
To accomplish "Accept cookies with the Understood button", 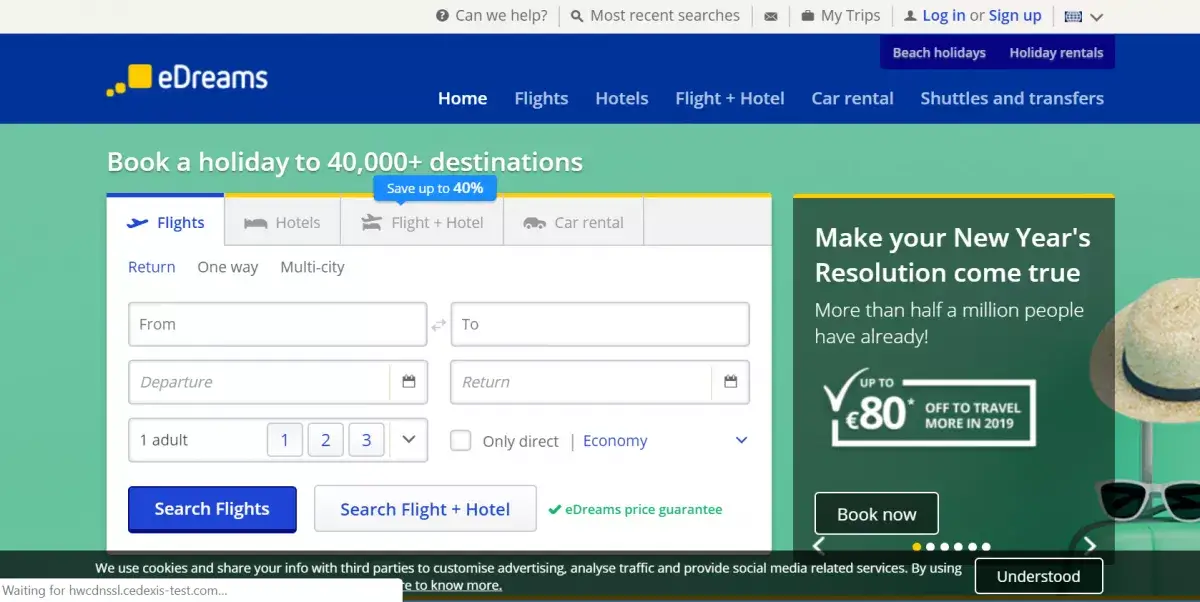I will click(1039, 576).
